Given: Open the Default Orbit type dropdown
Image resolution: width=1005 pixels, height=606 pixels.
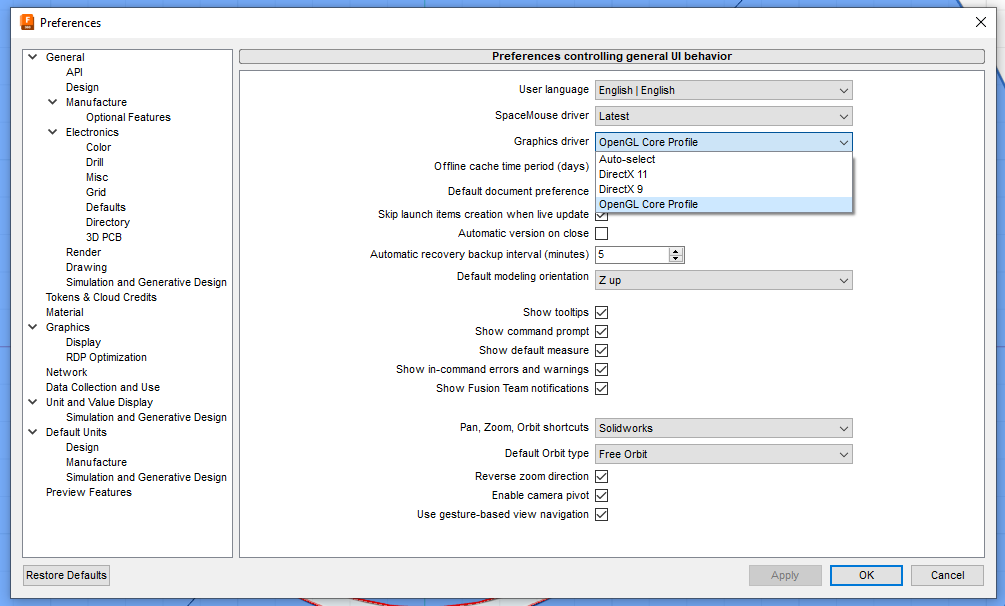Looking at the screenshot, I should 723,453.
